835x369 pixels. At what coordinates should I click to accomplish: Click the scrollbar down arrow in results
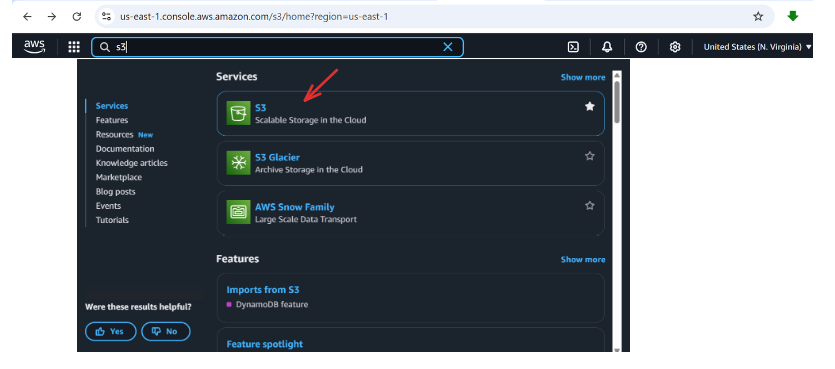617,349
